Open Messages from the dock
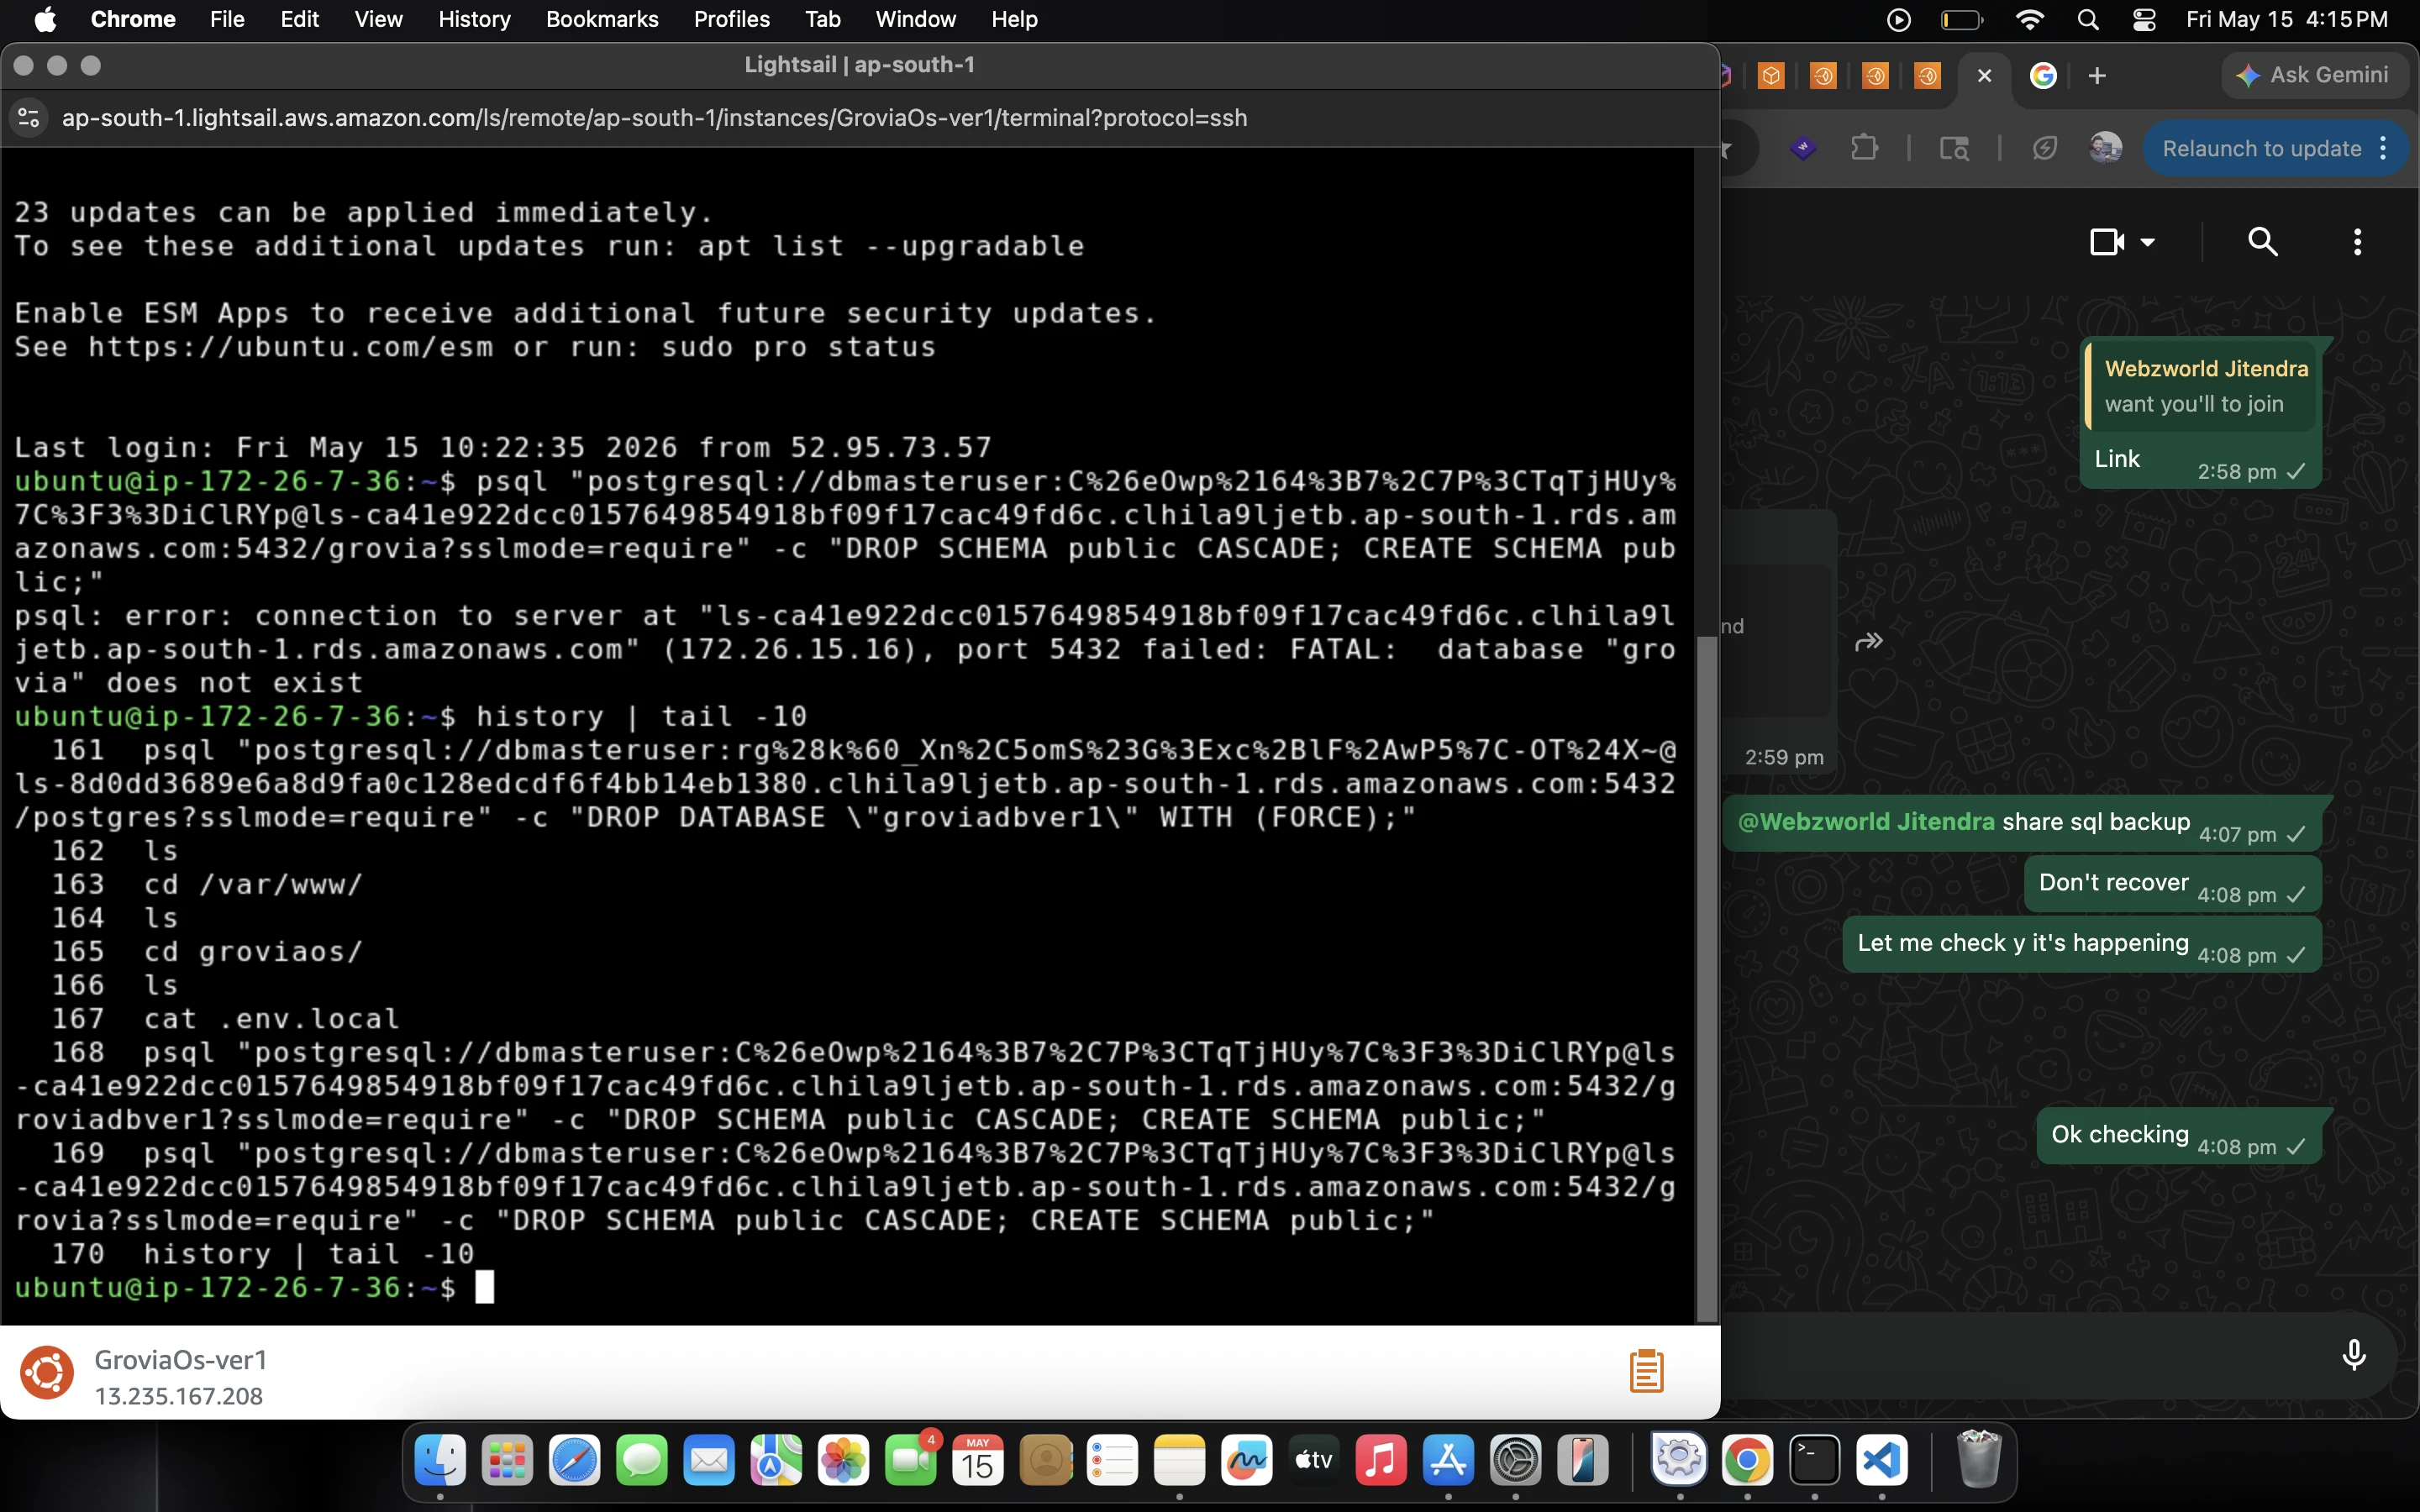 641,1461
